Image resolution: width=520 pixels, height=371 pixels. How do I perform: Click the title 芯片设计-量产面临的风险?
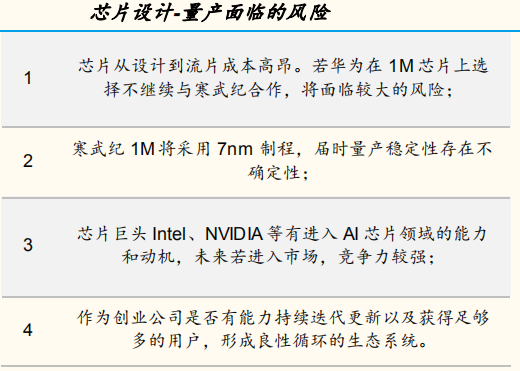click(x=211, y=13)
